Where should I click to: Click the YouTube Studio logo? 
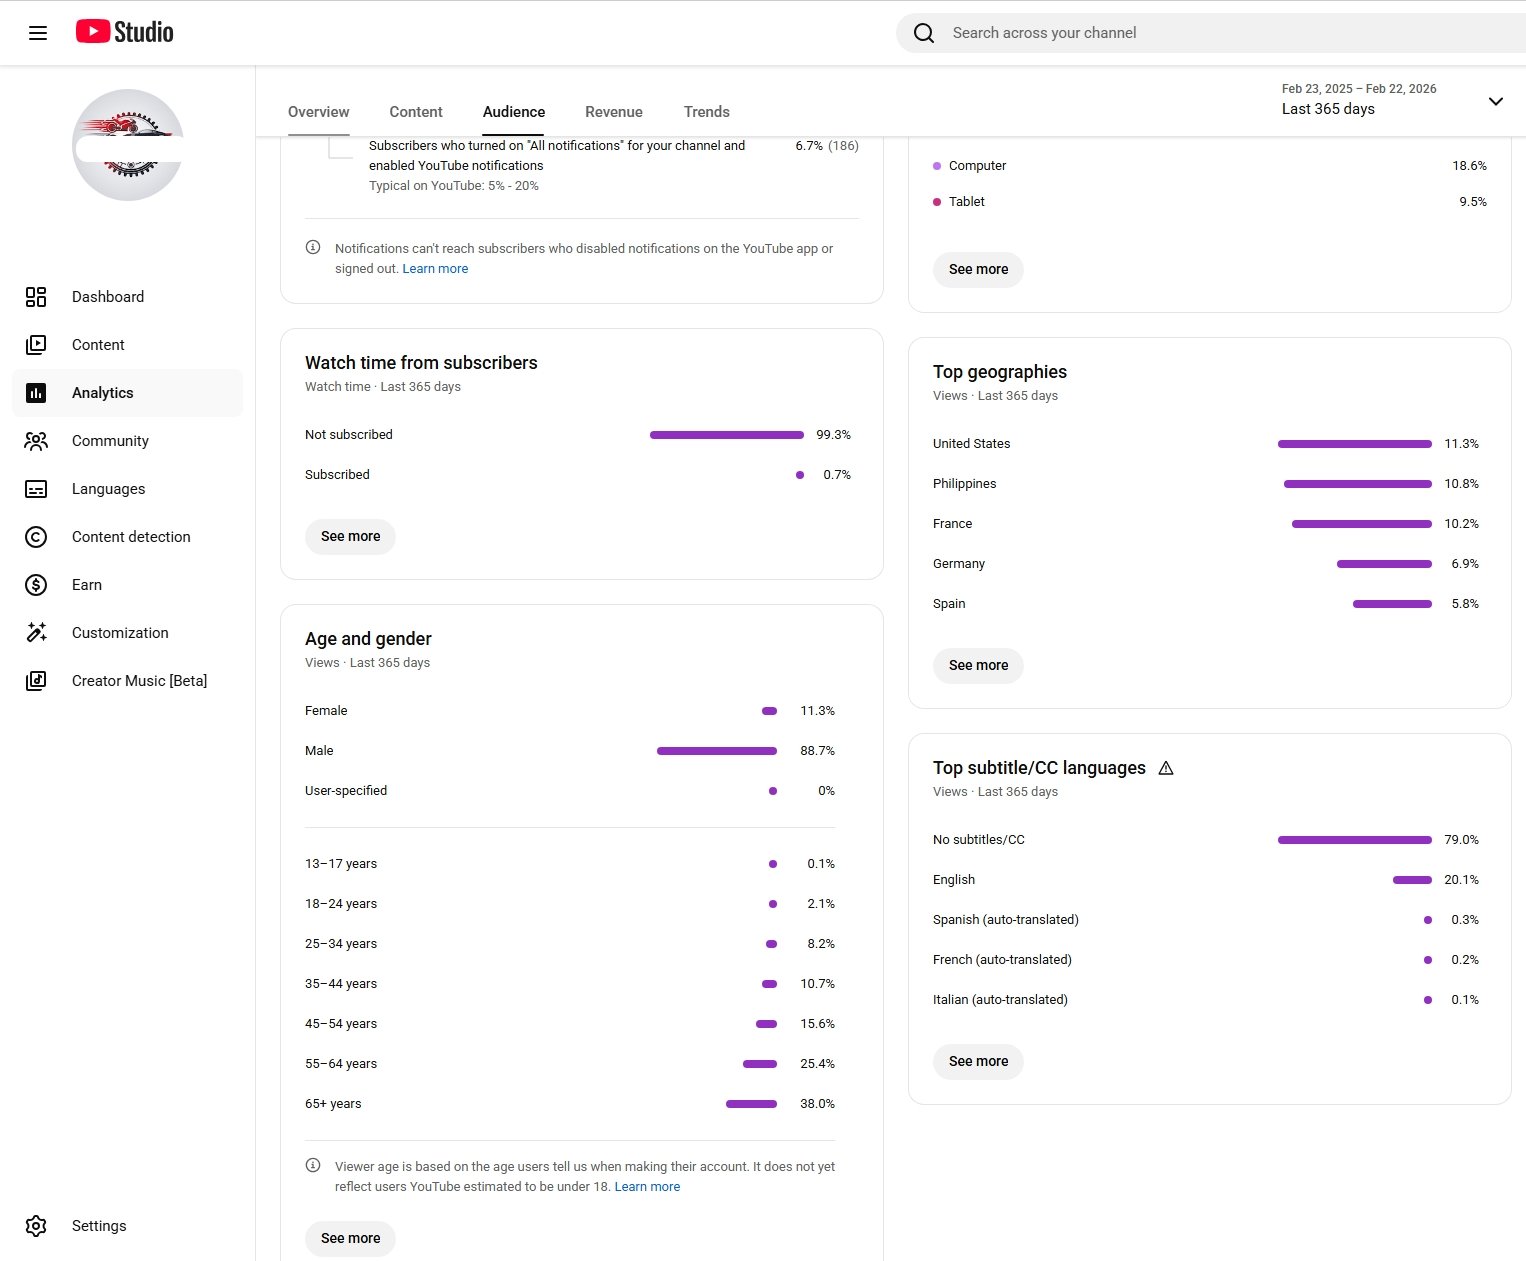[x=125, y=32]
